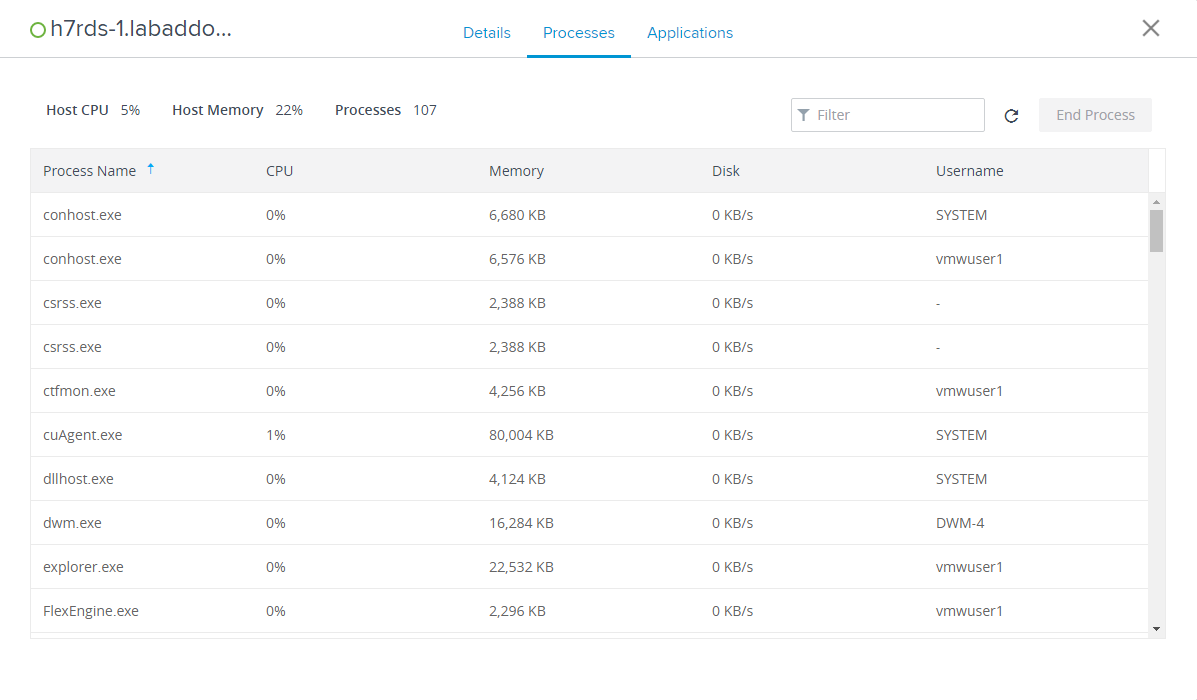Select the dwm.exe process row

[x=72, y=523]
